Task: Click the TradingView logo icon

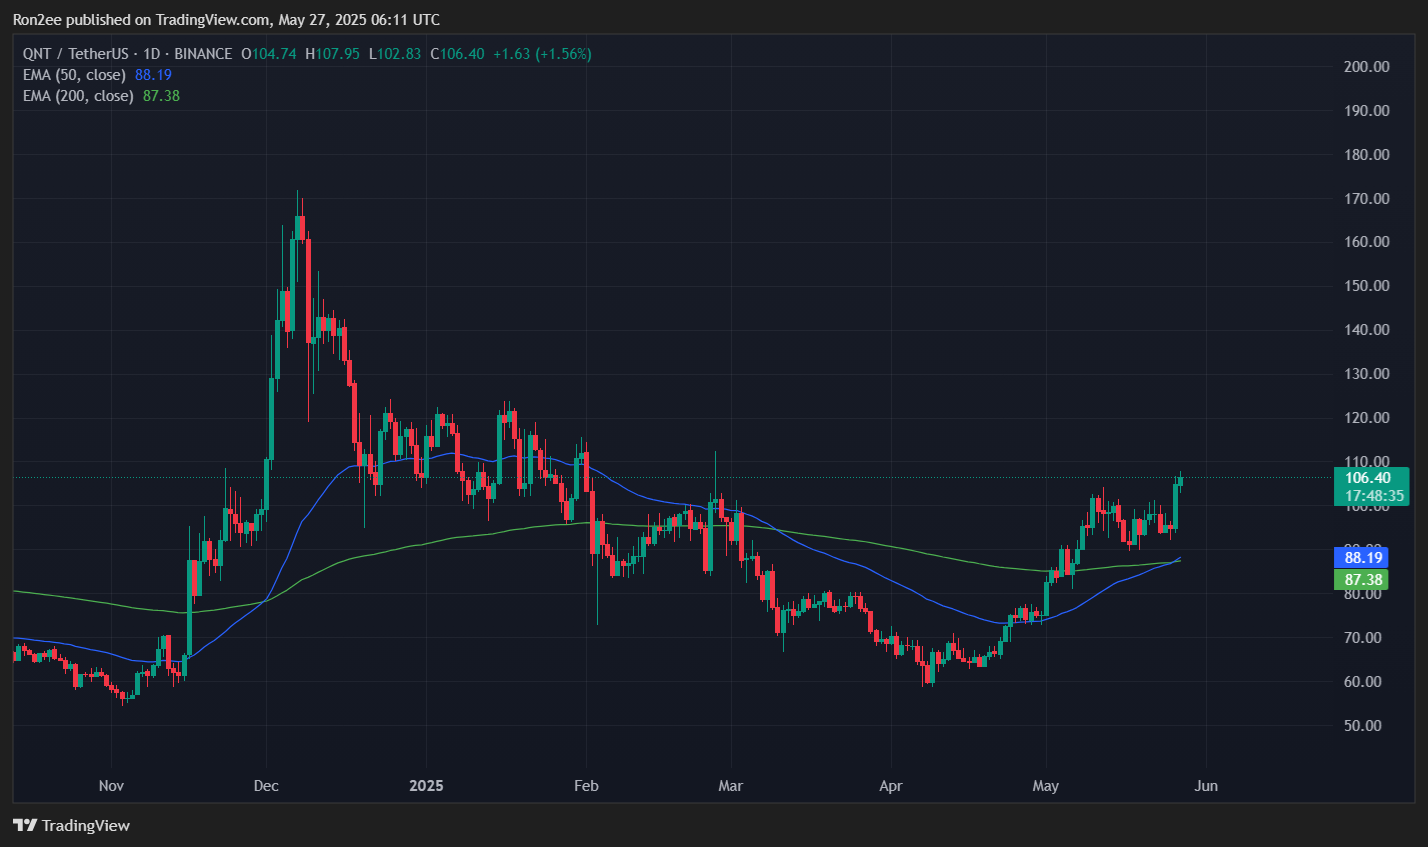Action: [25, 825]
